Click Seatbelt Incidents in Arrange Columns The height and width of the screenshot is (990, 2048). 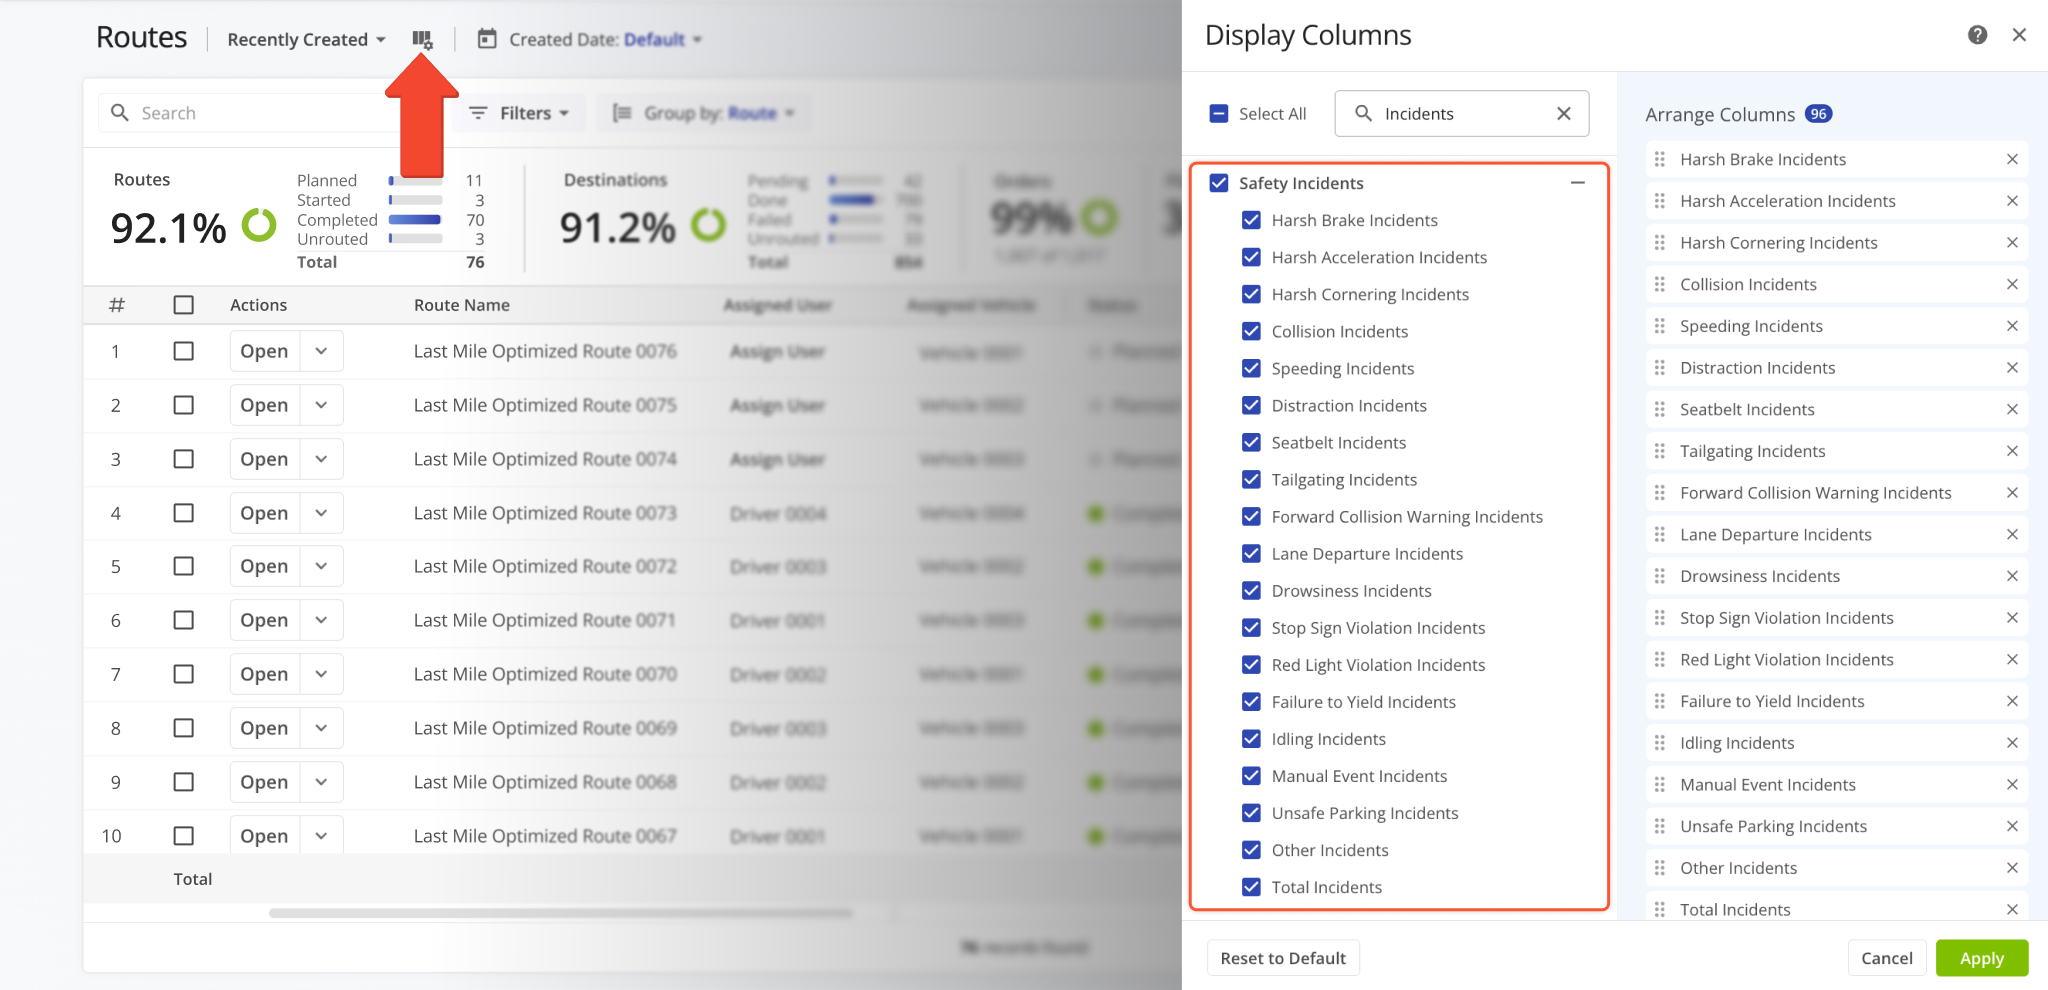(1747, 410)
